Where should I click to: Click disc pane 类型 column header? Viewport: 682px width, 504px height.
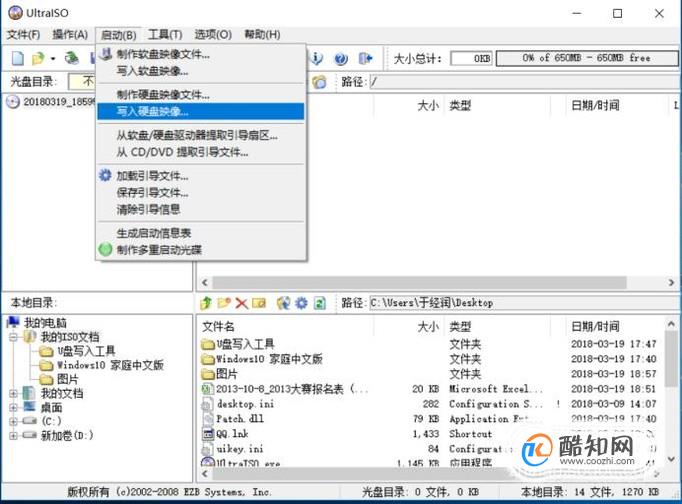coord(460,105)
